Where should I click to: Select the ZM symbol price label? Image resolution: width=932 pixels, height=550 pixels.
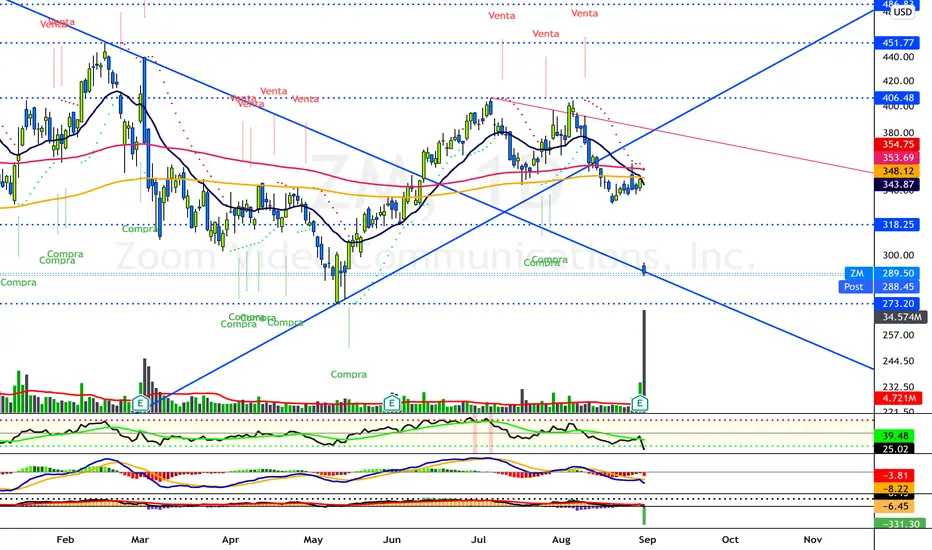(x=857, y=274)
